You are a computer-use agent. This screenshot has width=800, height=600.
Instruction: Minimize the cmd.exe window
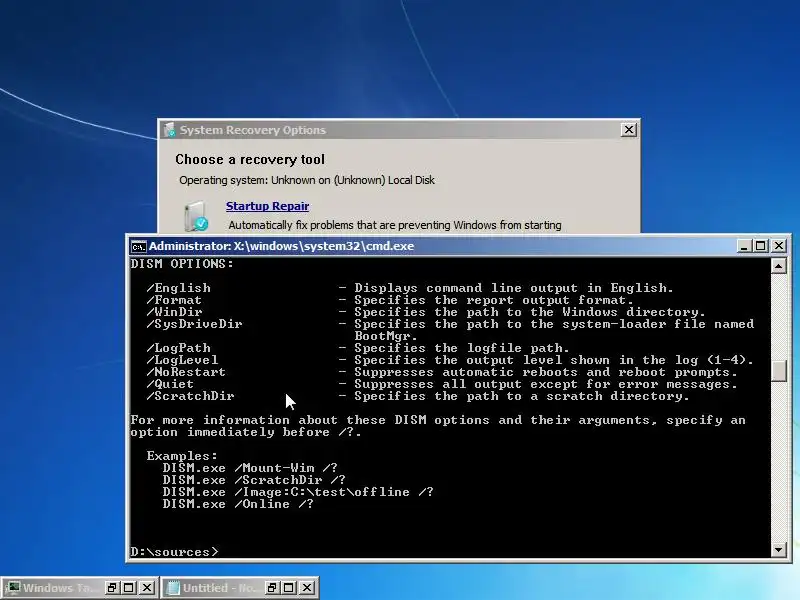click(744, 246)
